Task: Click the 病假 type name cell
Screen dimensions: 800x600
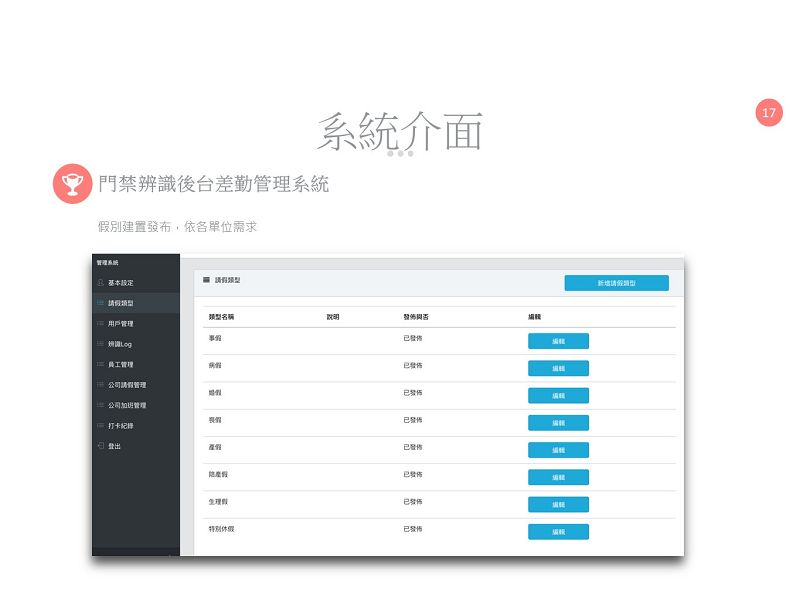Action: point(215,365)
